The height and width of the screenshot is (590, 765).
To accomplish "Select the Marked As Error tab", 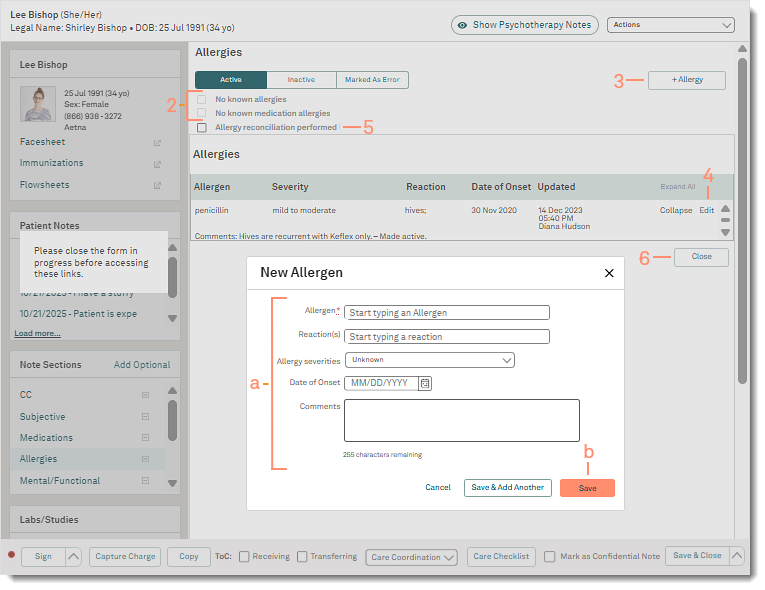I will (x=372, y=80).
